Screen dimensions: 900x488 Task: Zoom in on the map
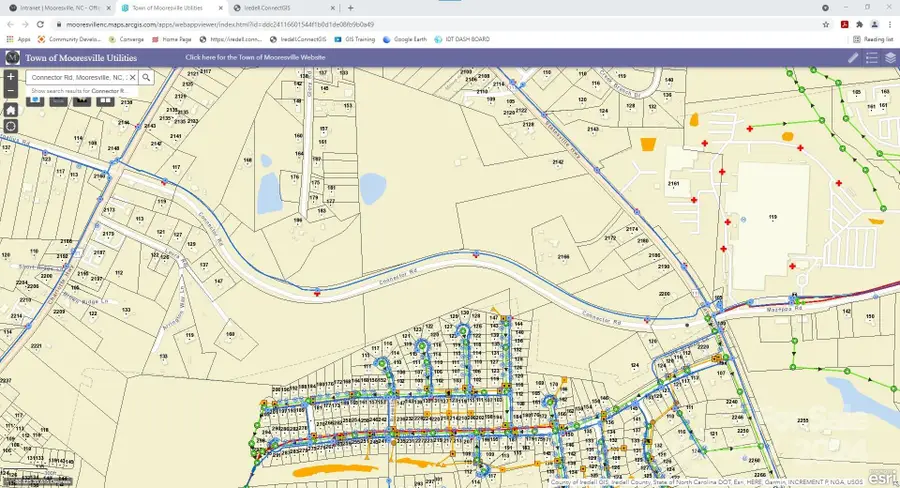click(10, 77)
